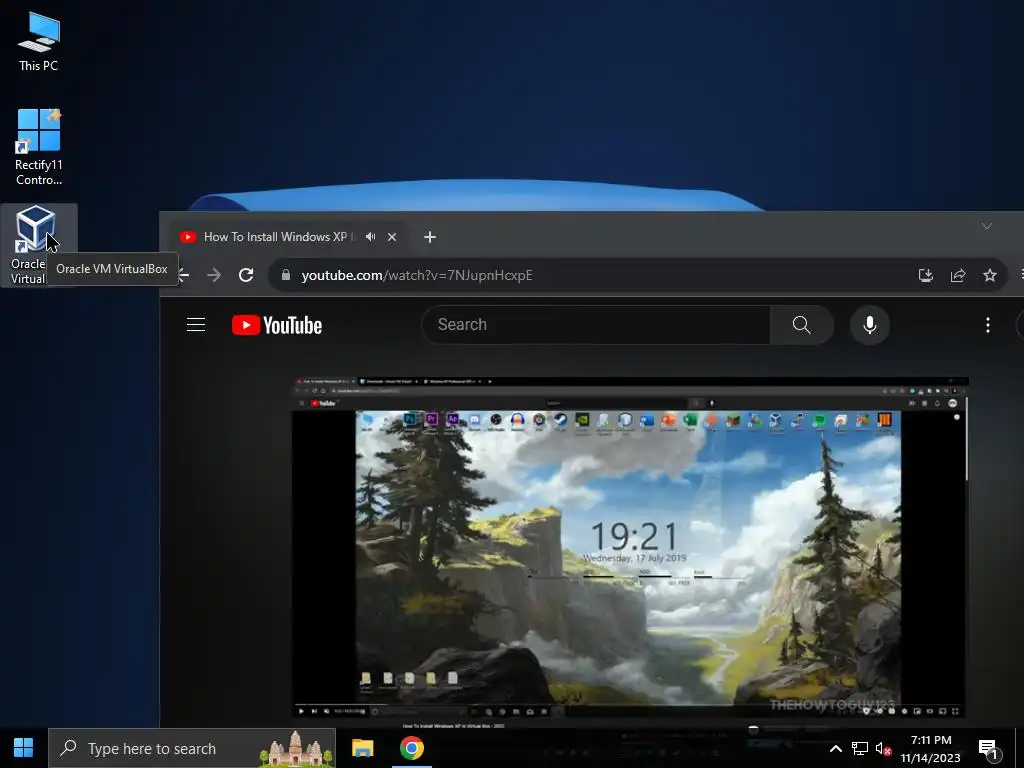Viewport: 1024px width, 768px height.
Task: Go forward in Chrome history
Action: pos(214,276)
